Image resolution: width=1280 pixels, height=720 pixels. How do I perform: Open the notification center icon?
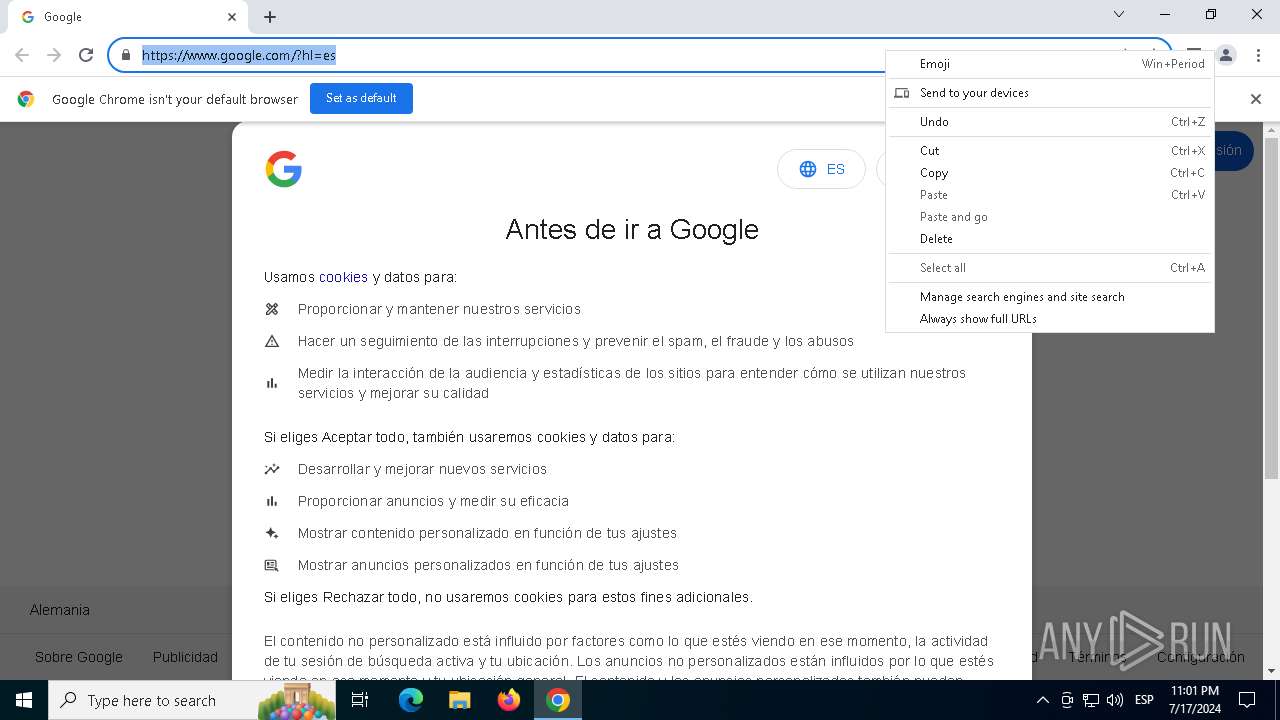[1247, 700]
